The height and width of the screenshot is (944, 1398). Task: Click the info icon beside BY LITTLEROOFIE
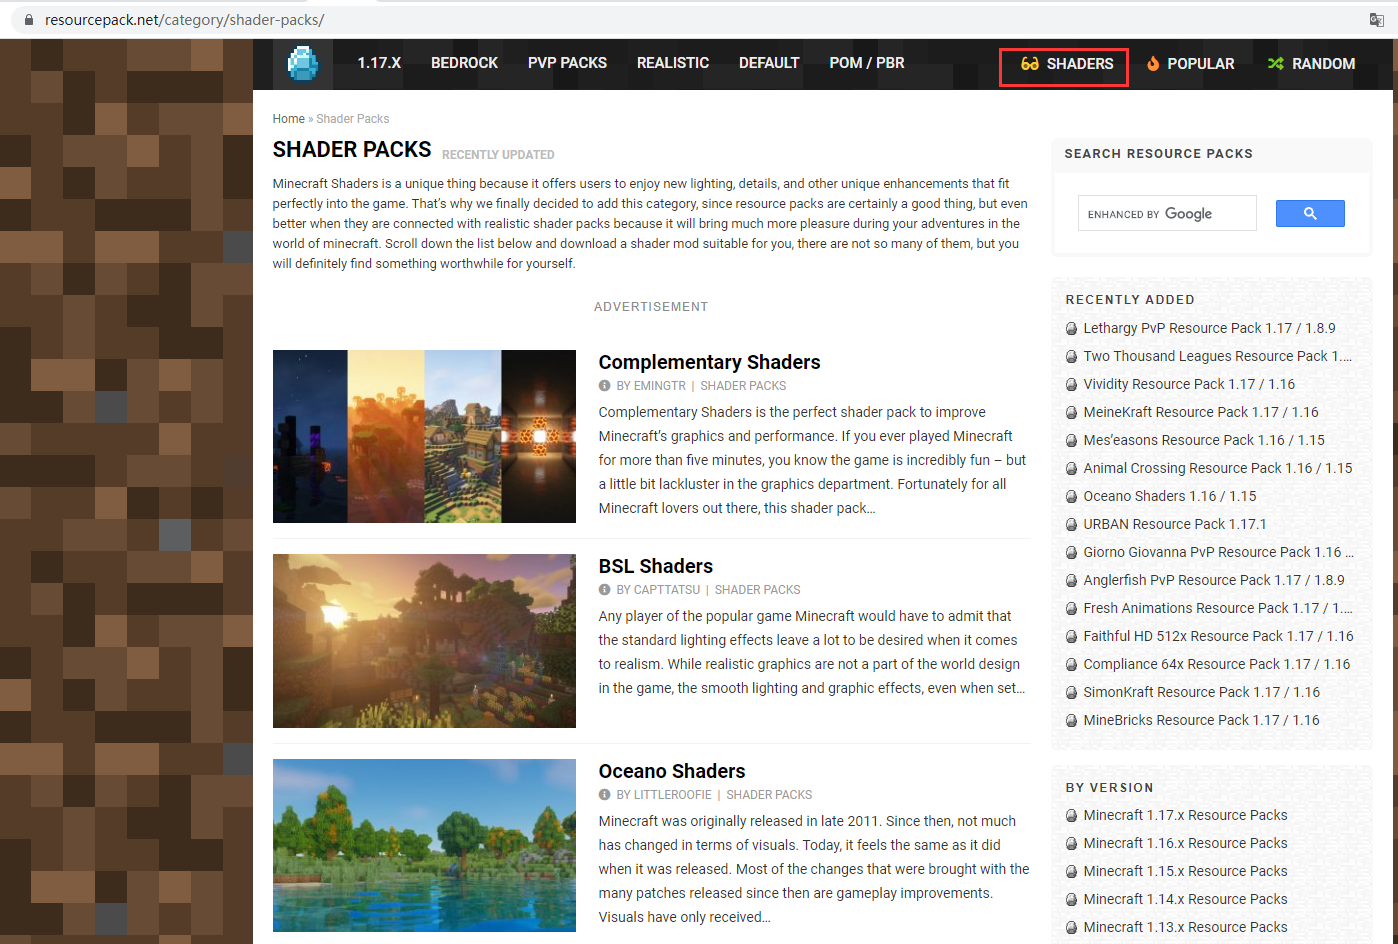click(x=604, y=794)
